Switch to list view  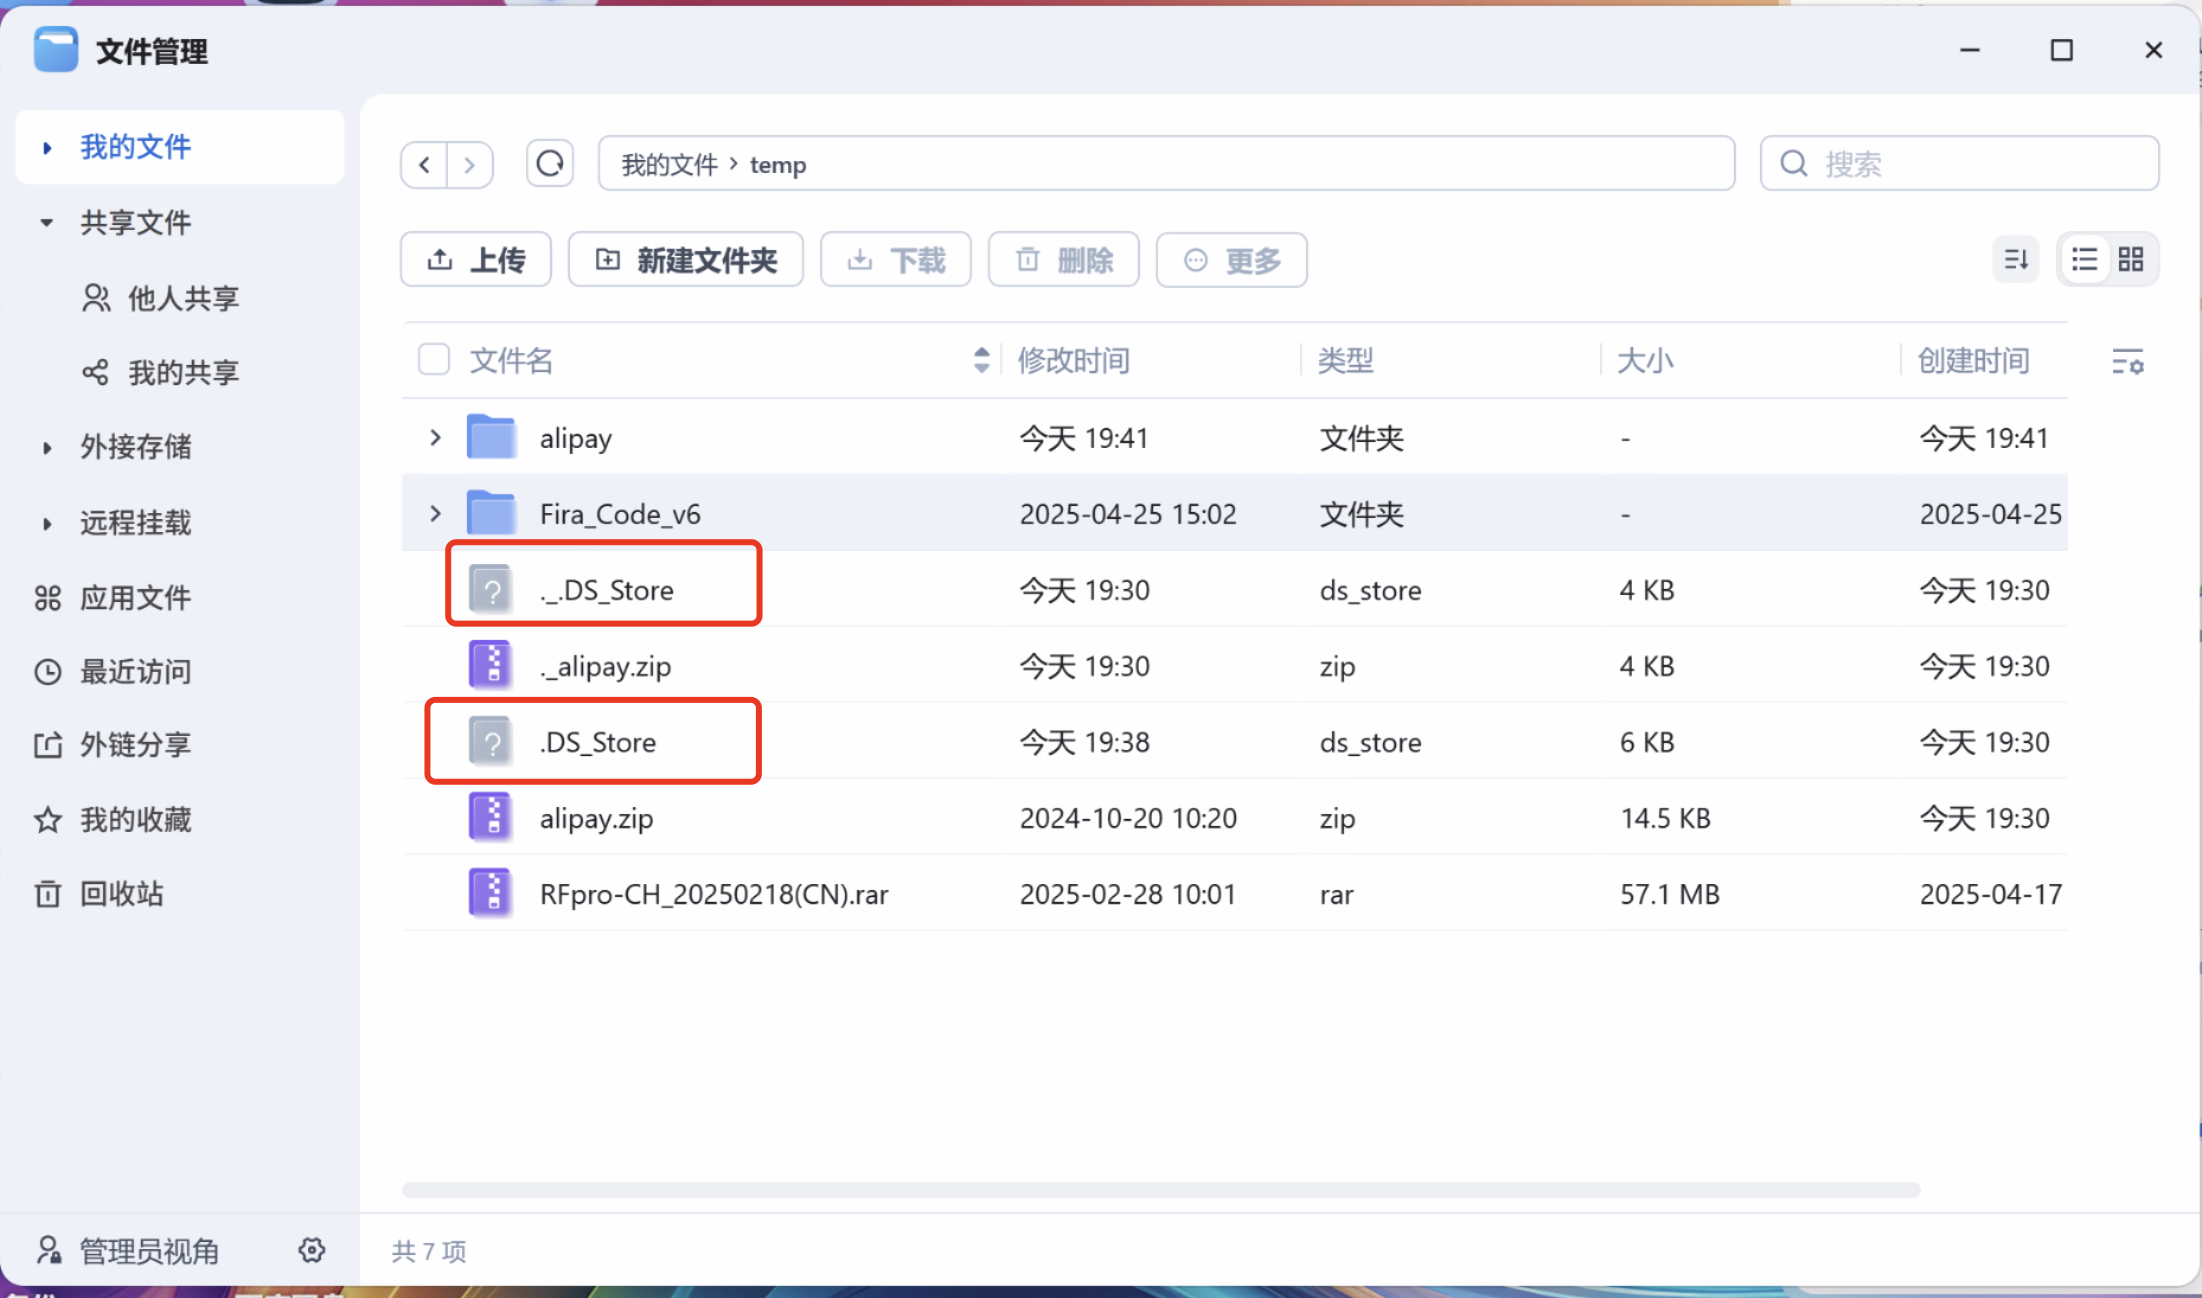point(2084,260)
